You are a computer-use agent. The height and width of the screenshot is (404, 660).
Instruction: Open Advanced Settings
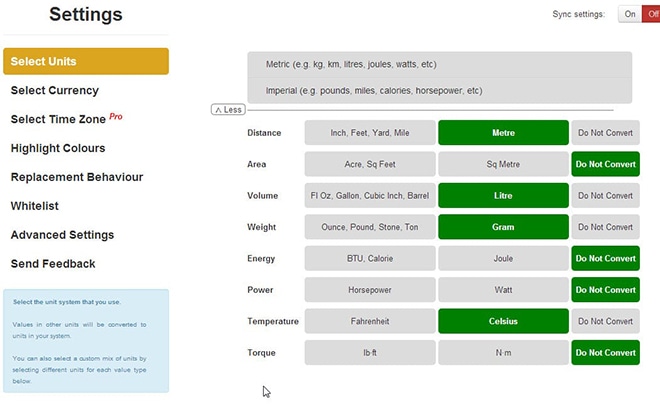[x=62, y=235]
